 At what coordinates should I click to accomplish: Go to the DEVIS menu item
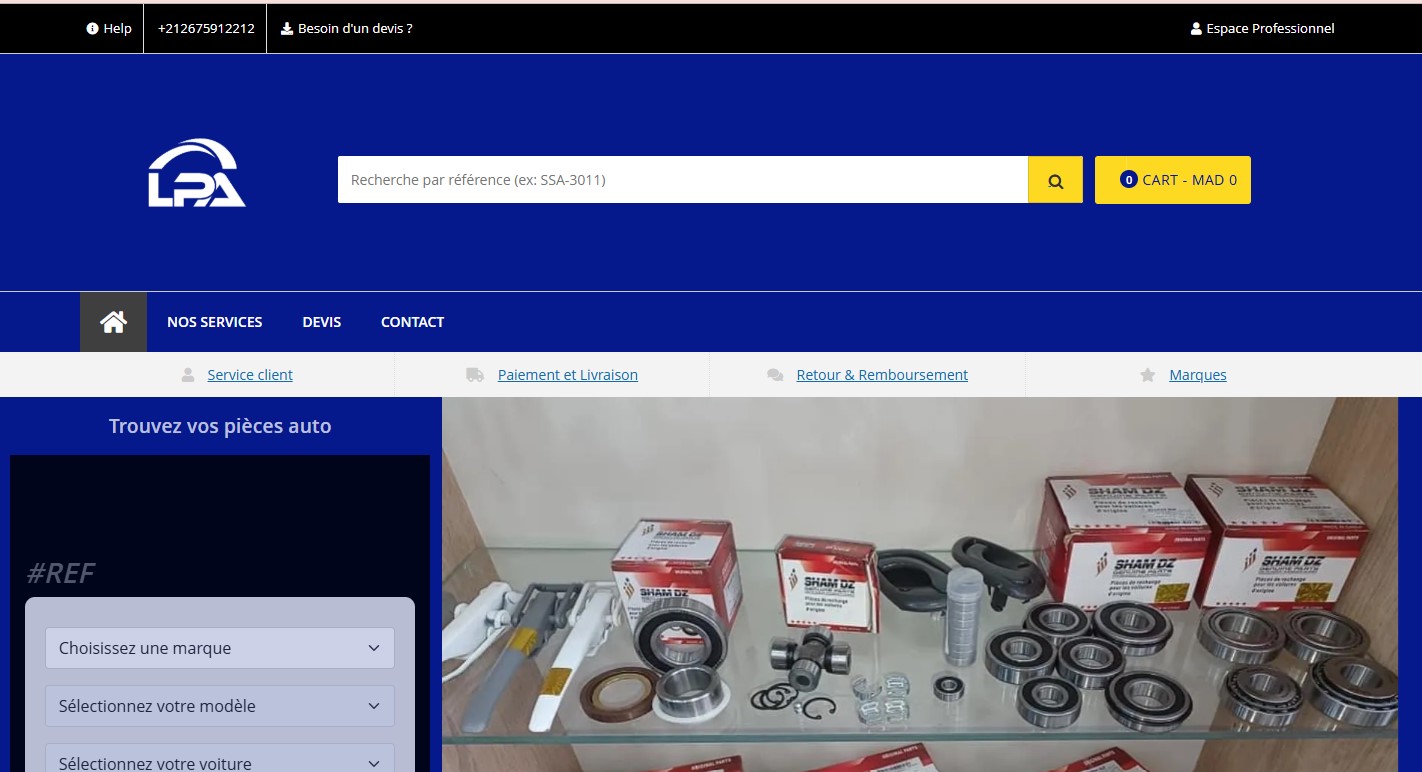click(322, 322)
